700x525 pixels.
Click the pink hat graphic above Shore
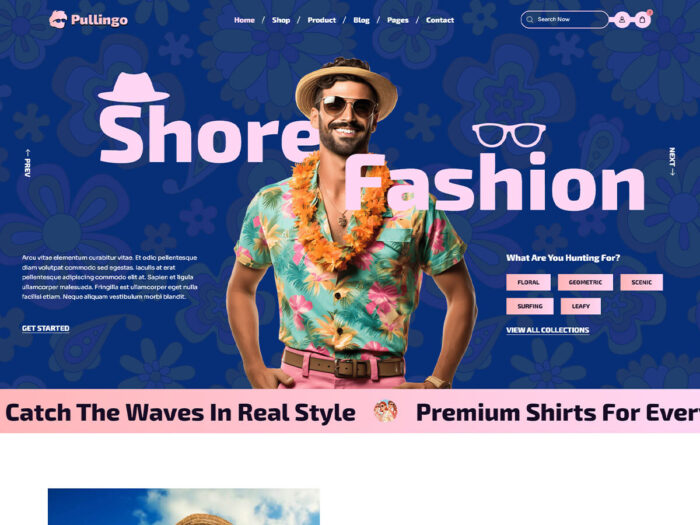pos(133,87)
